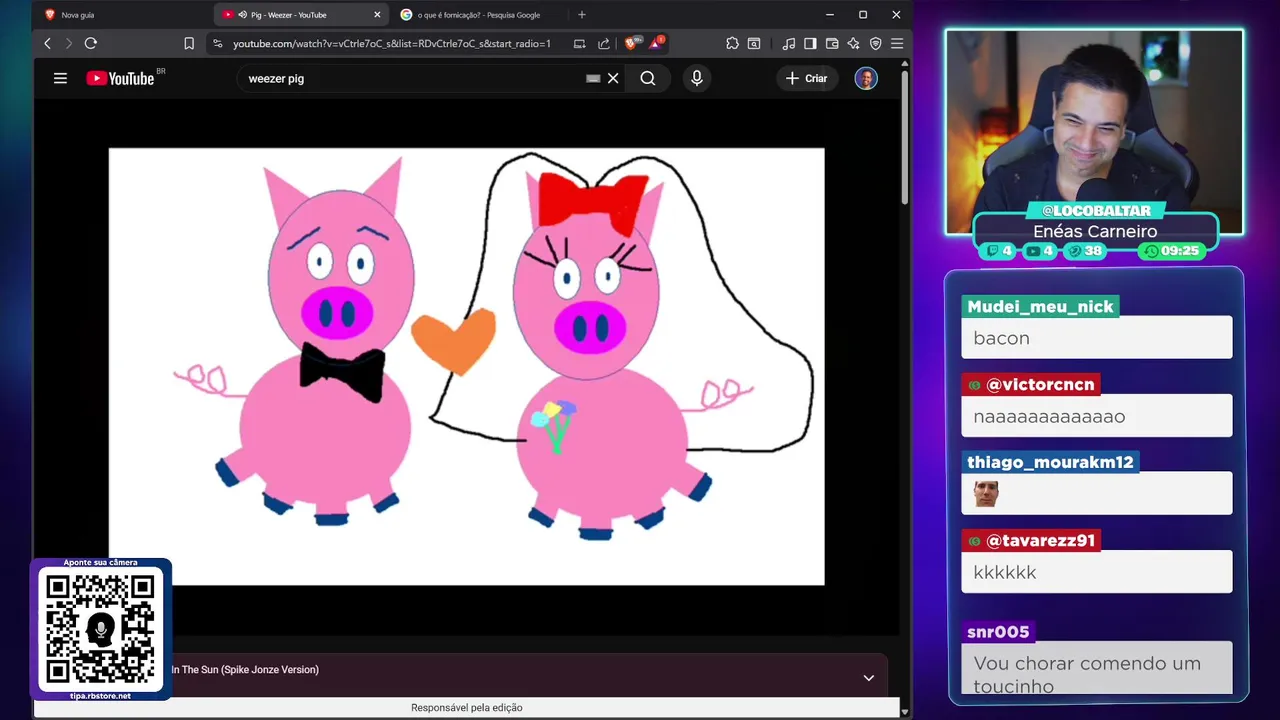Click 'In The Sun (Spike Jonze Version)' title
Screen dimensions: 1280x720
click(245, 670)
